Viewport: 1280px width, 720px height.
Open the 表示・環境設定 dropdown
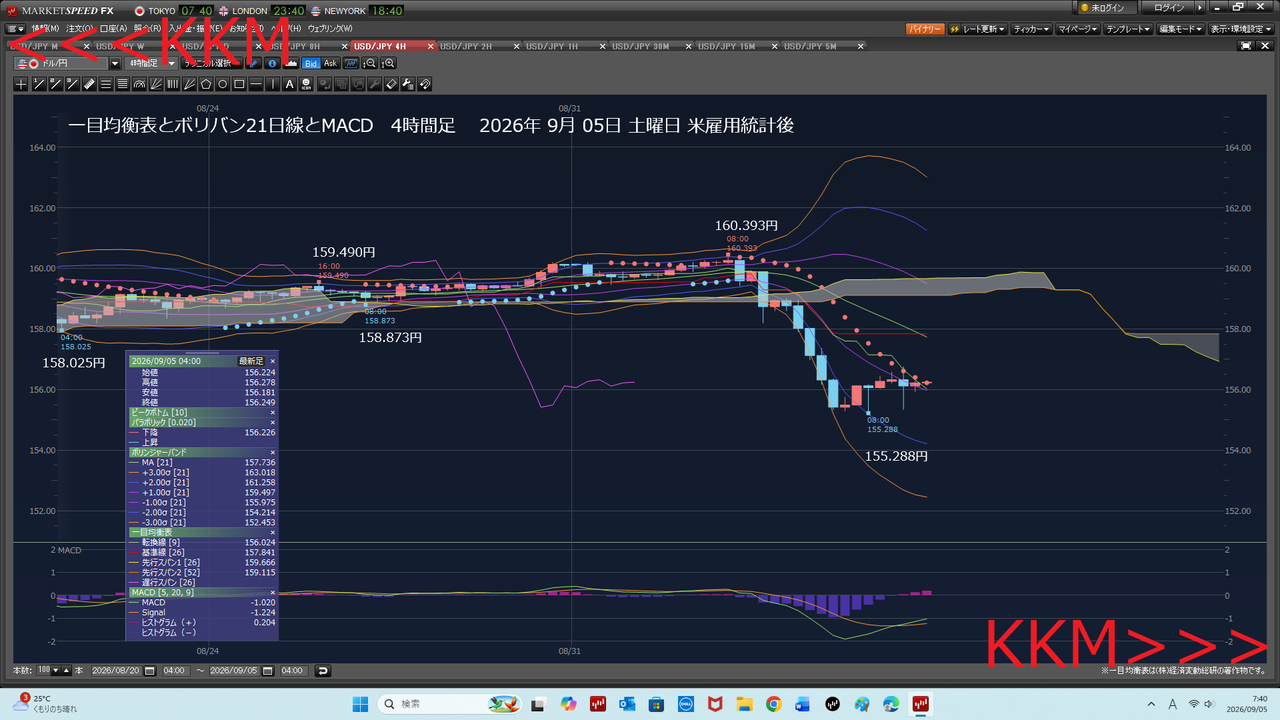[x=1240, y=29]
